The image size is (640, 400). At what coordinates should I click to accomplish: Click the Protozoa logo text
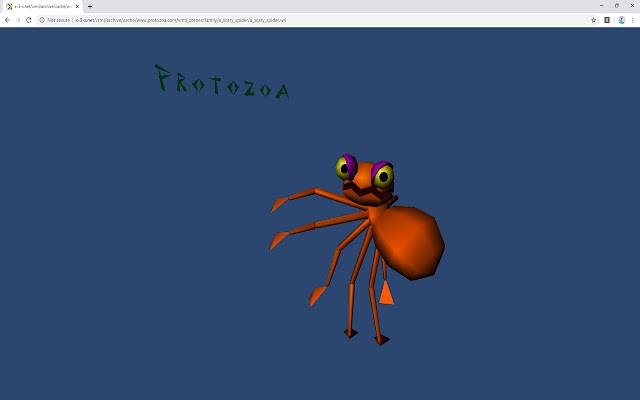pyautogui.click(x=222, y=82)
